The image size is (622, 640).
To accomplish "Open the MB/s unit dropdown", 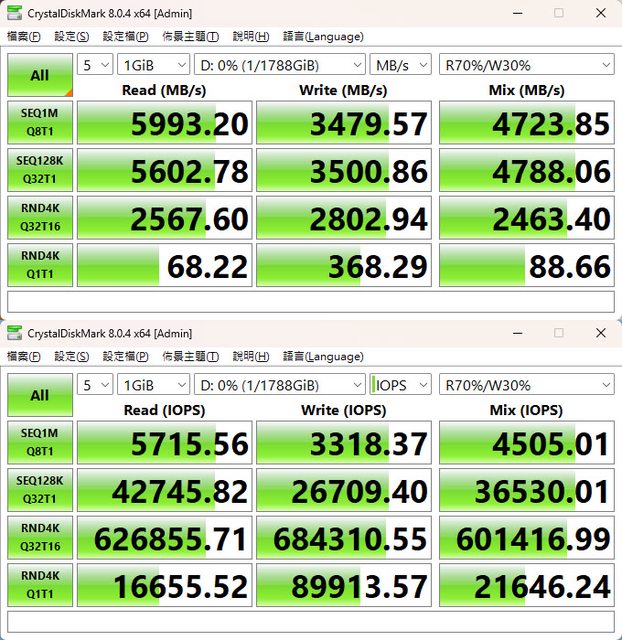I will pos(400,65).
